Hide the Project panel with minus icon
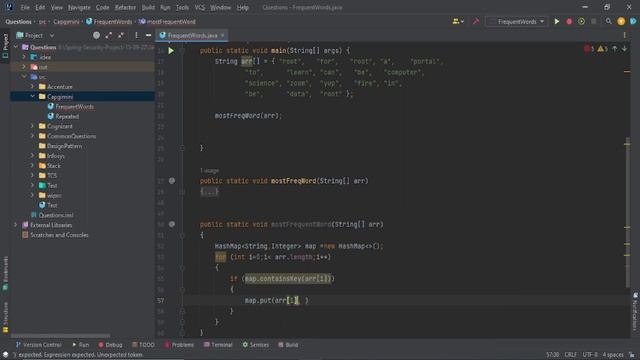 (x=149, y=36)
